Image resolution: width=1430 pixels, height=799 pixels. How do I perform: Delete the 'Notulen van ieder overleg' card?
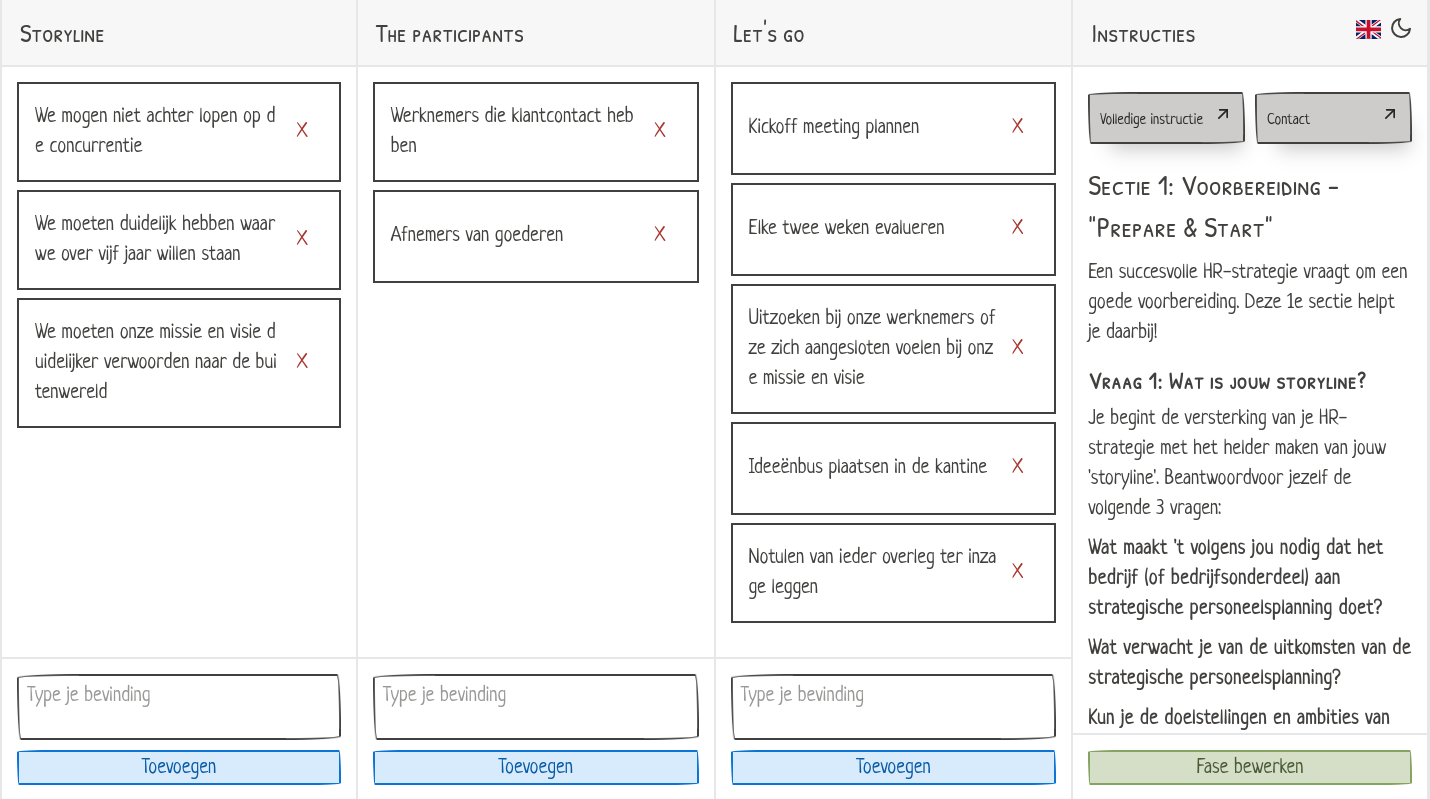(1018, 571)
